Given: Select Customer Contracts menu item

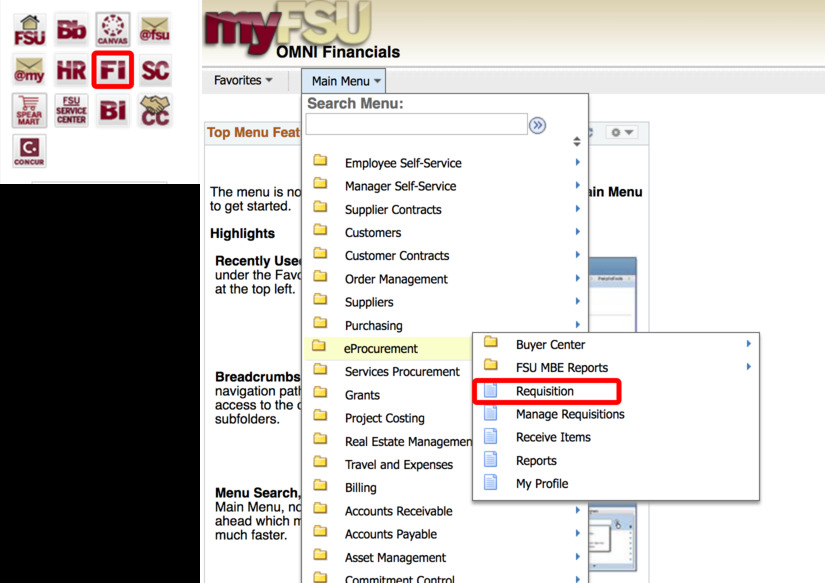Looking at the screenshot, I should (x=397, y=256).
